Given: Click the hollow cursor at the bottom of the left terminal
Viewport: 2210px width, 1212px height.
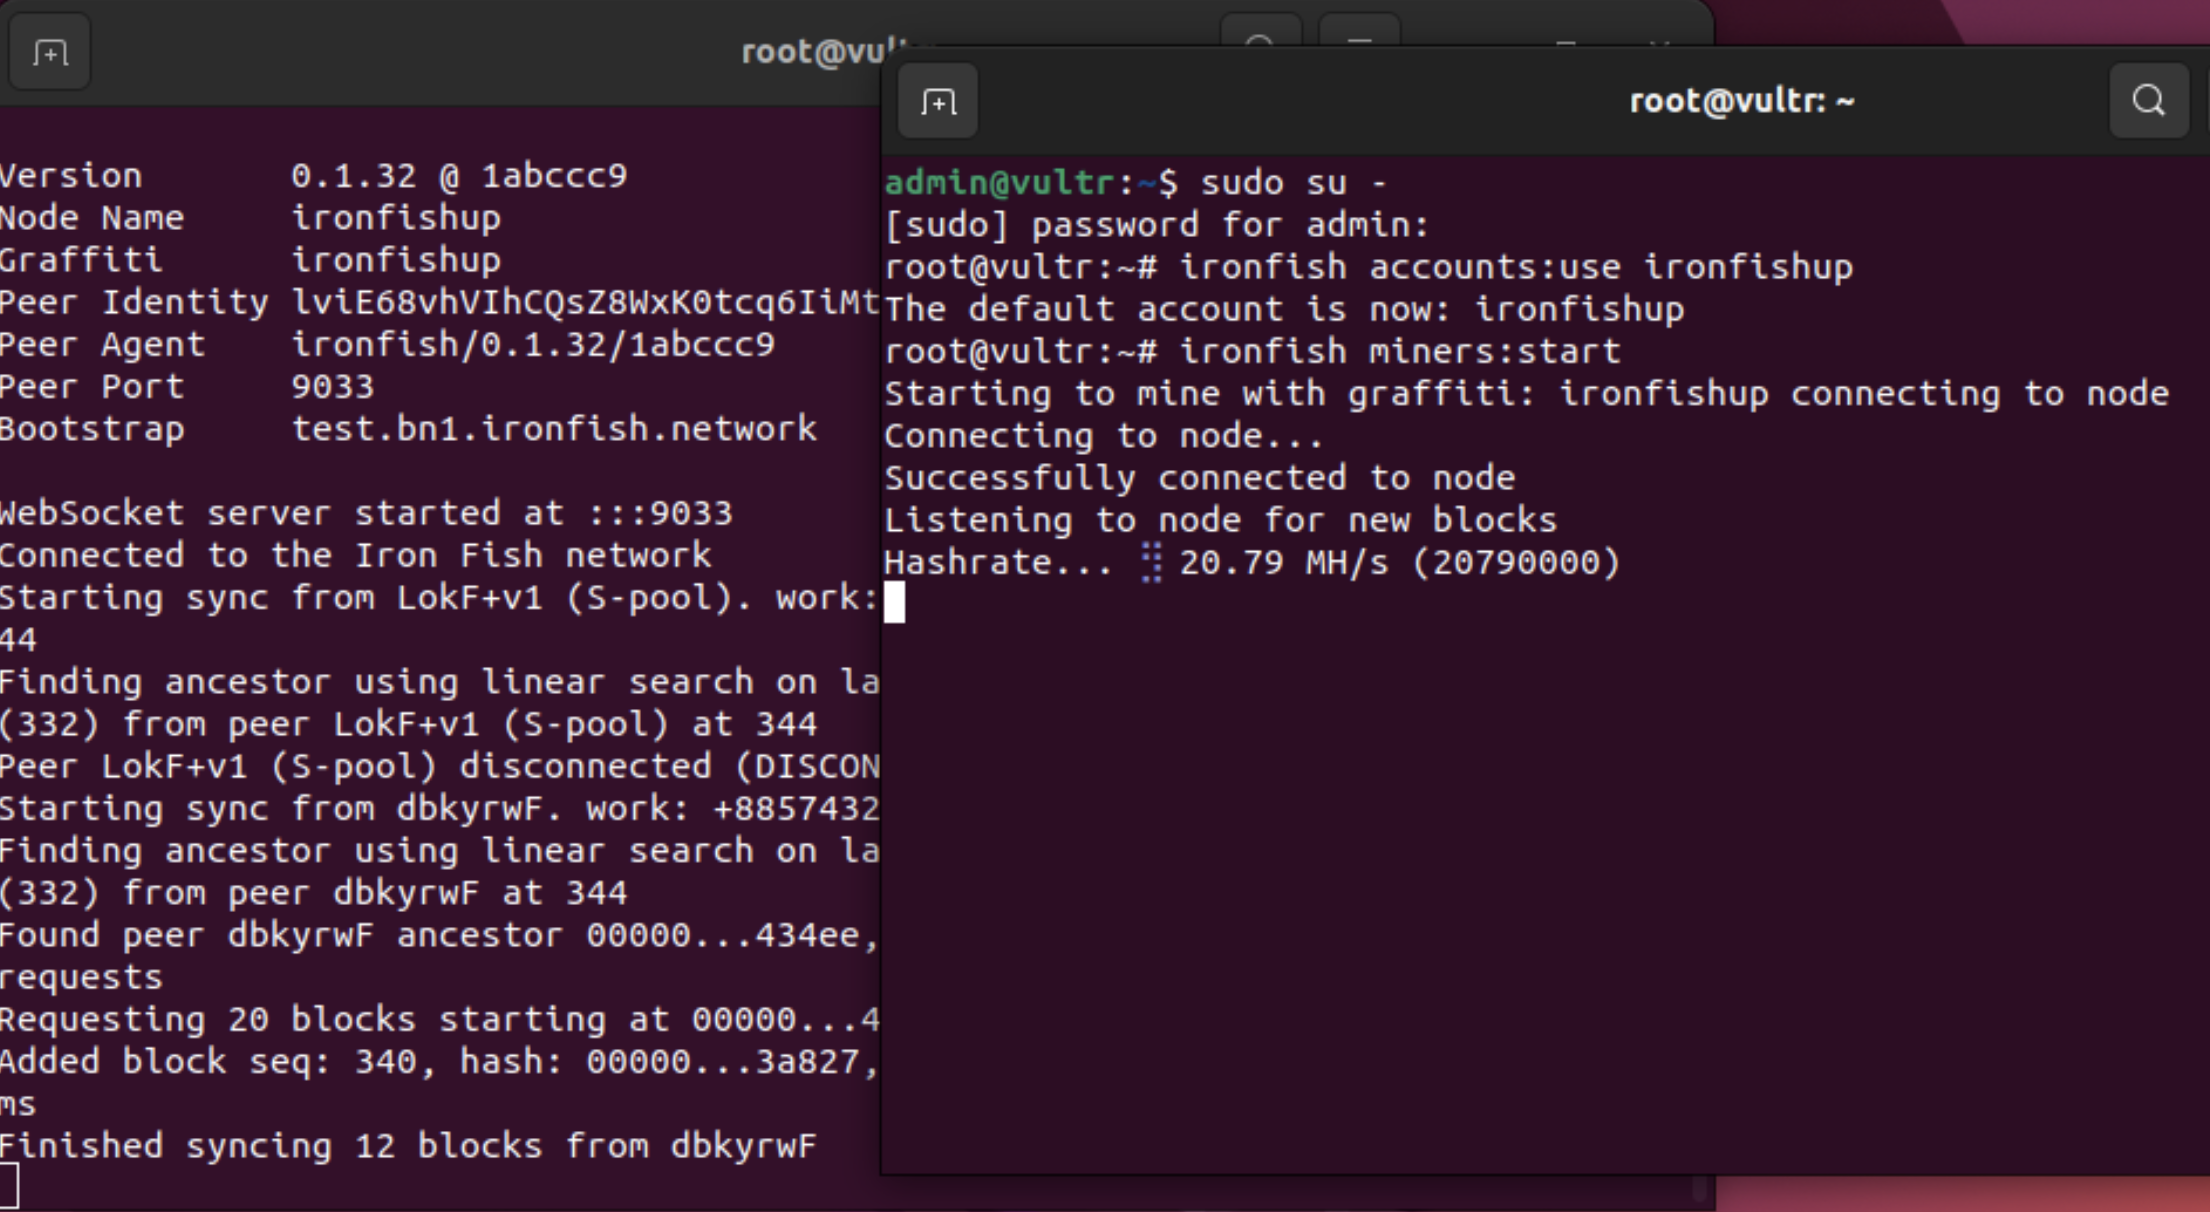Looking at the screenshot, I should (8, 1186).
